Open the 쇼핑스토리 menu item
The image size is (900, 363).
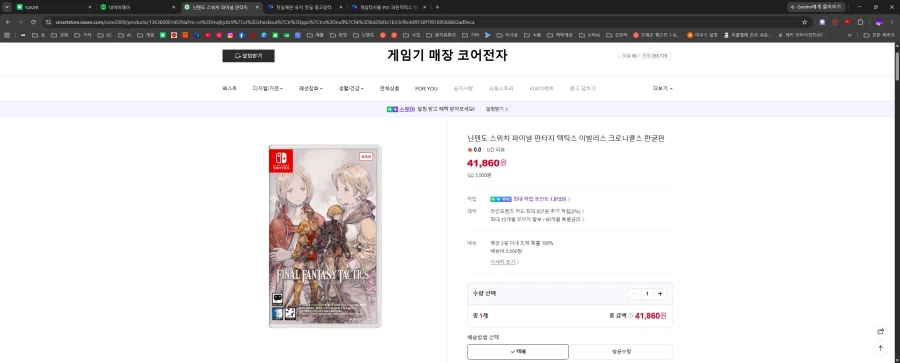click(x=501, y=88)
